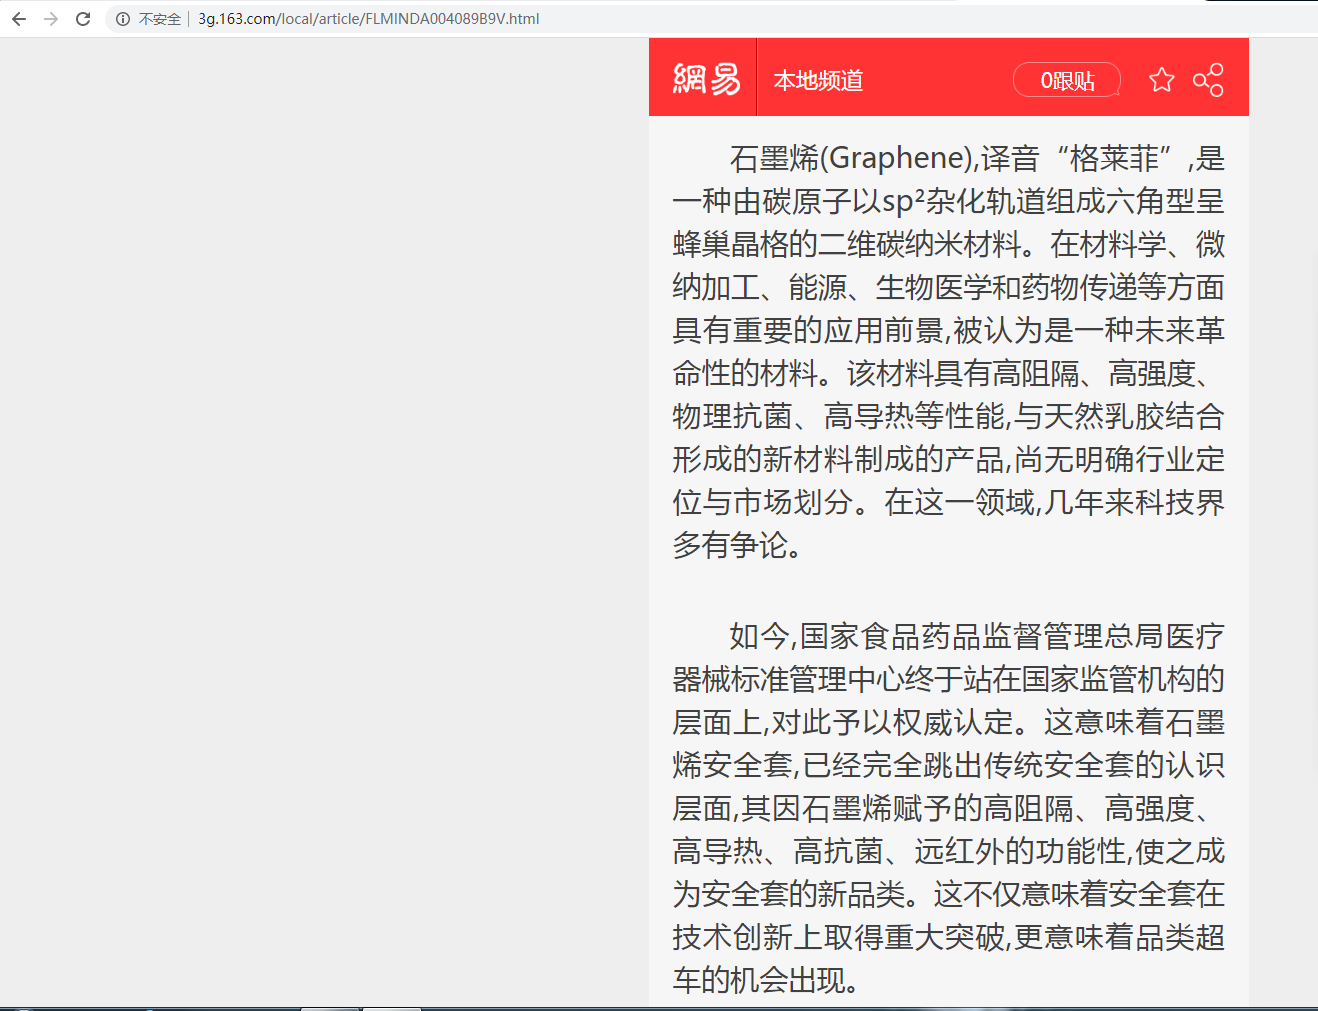1318x1011 pixels.
Task: Click the line starting 器械标准管理中心
Action: pos(948,680)
